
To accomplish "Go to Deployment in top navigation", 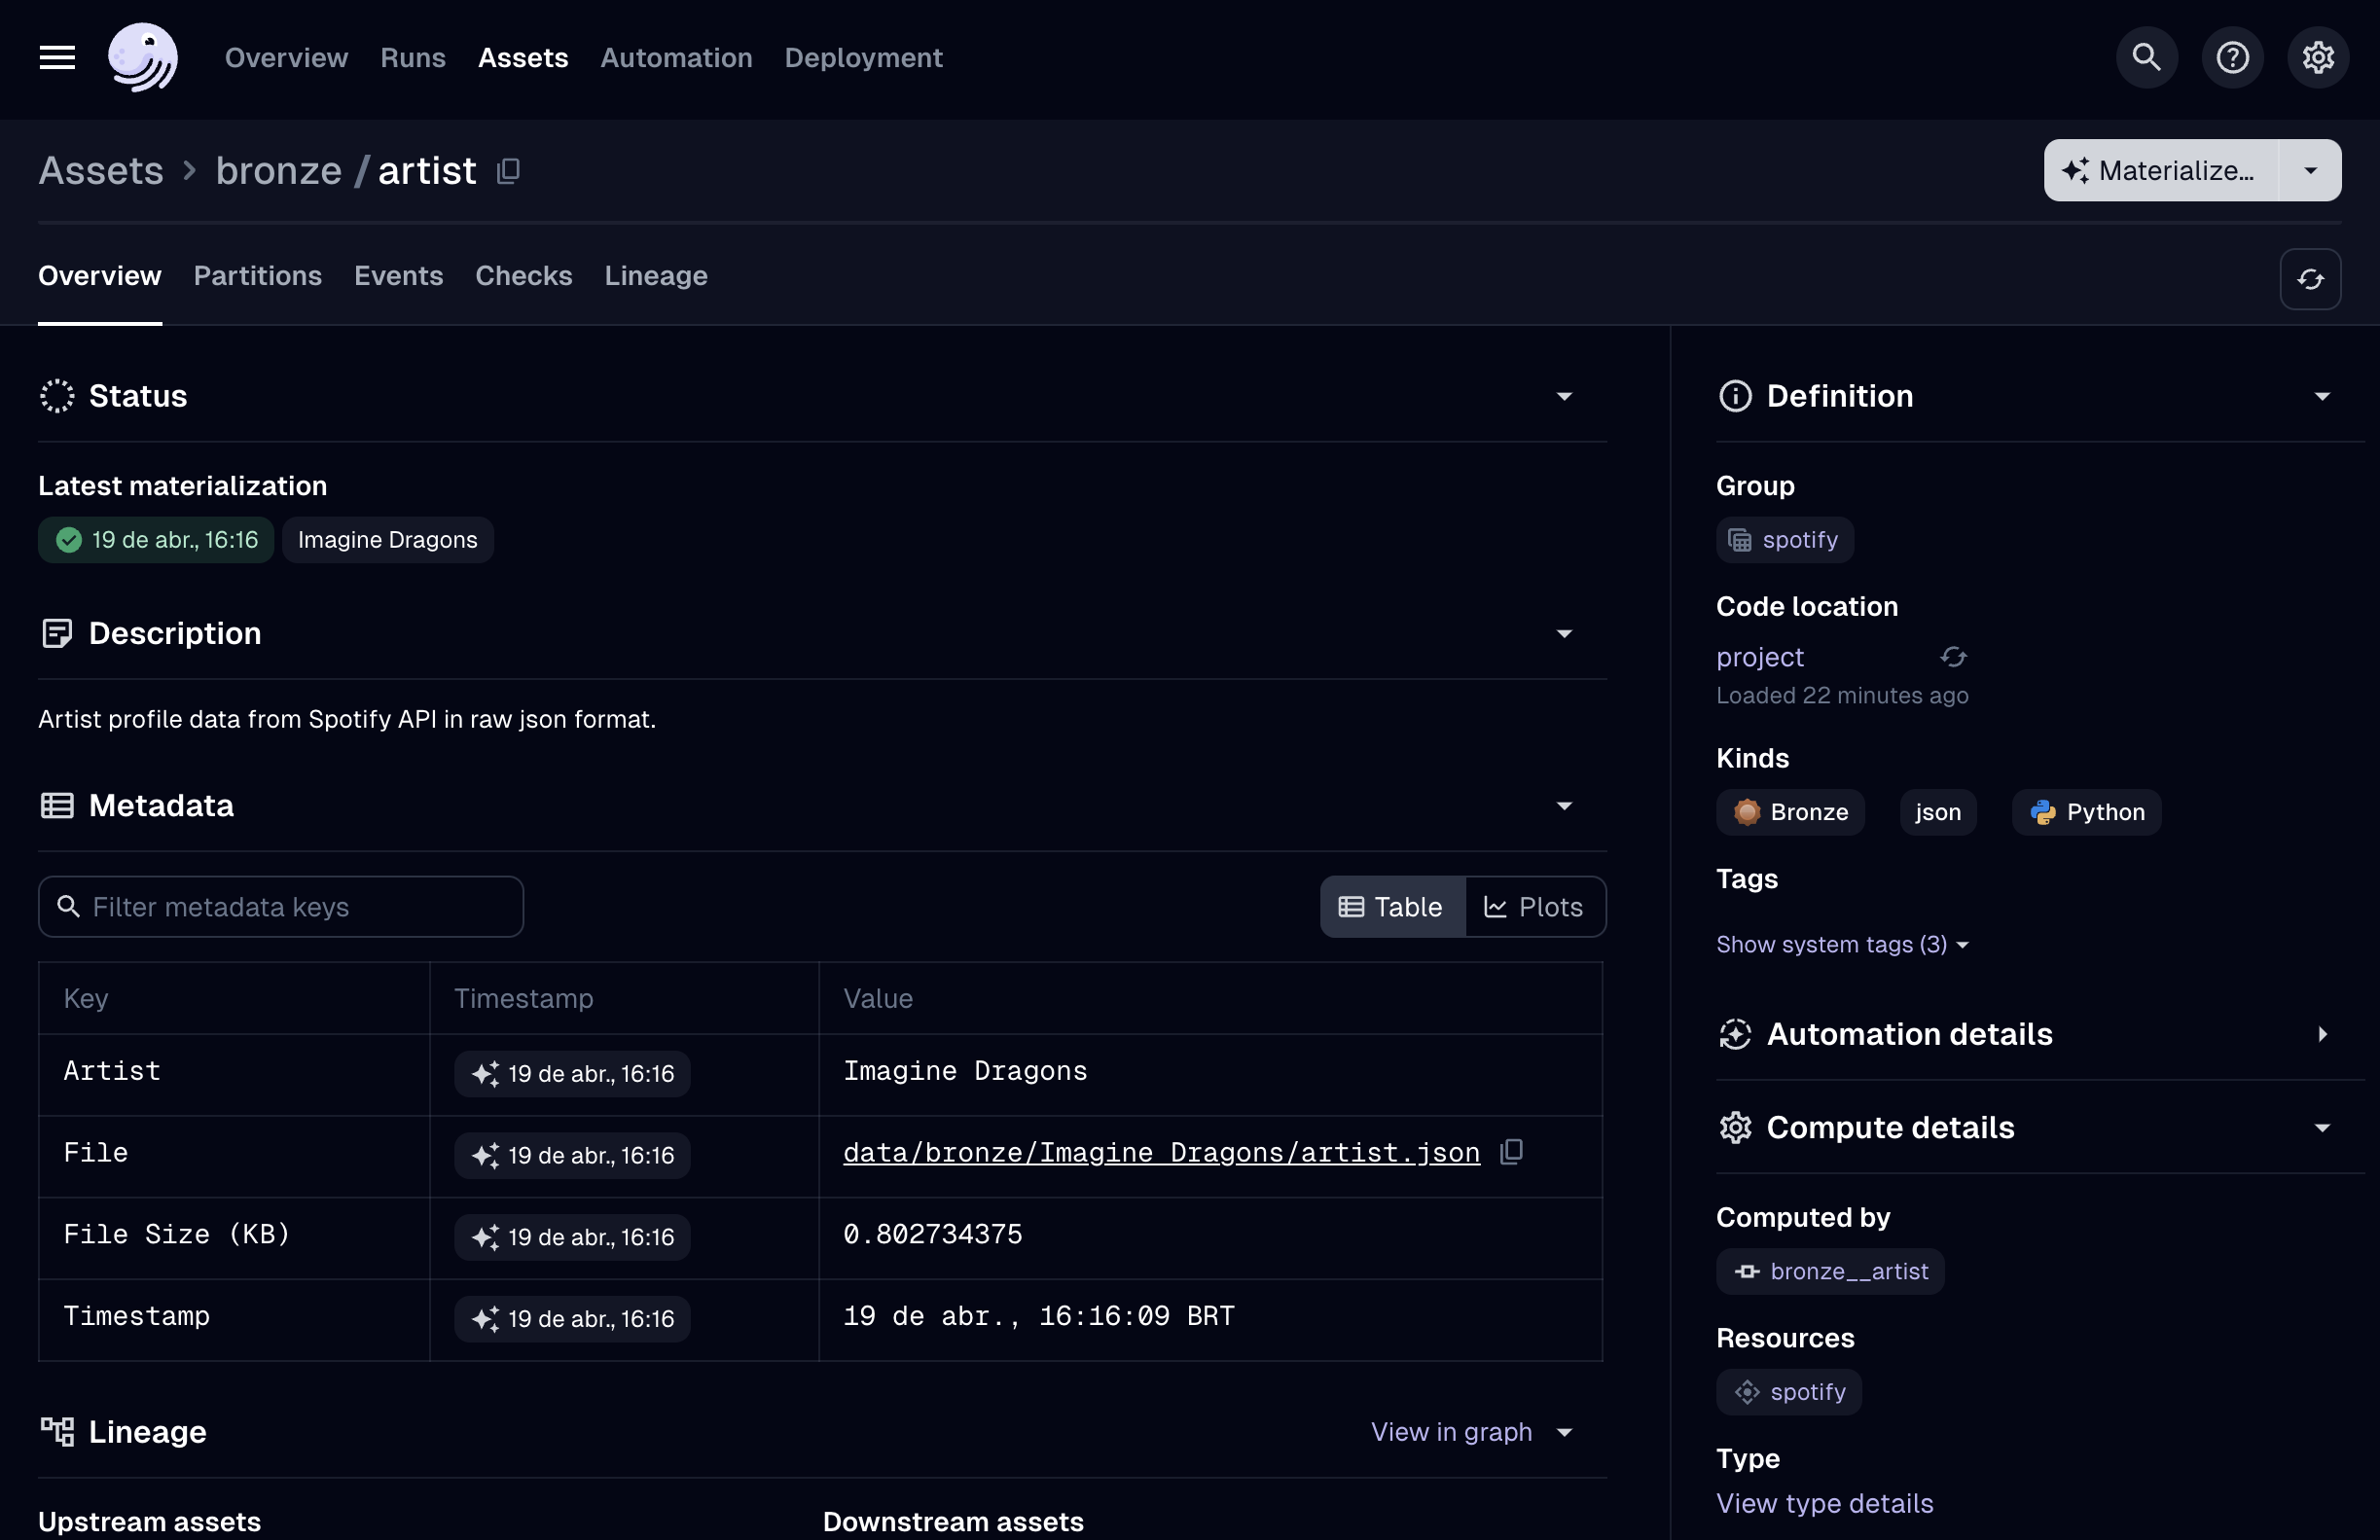I will [863, 58].
